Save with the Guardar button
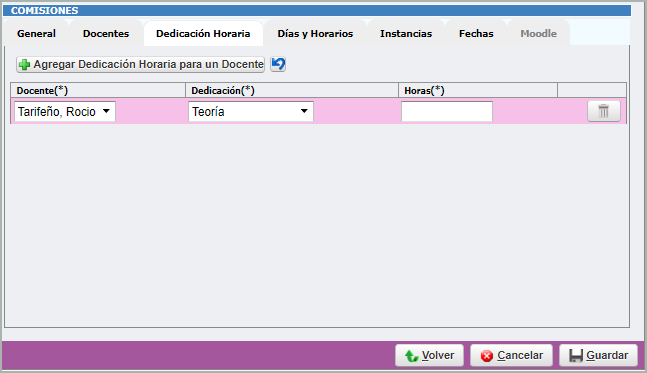Screen dimensions: 647x373 pyautogui.click(x=598, y=355)
